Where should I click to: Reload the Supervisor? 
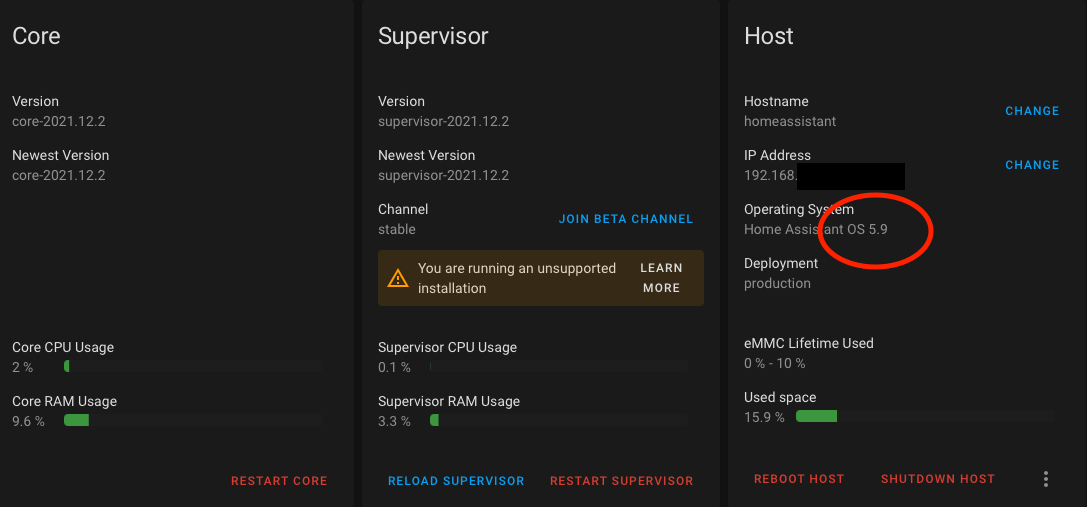[x=456, y=481]
